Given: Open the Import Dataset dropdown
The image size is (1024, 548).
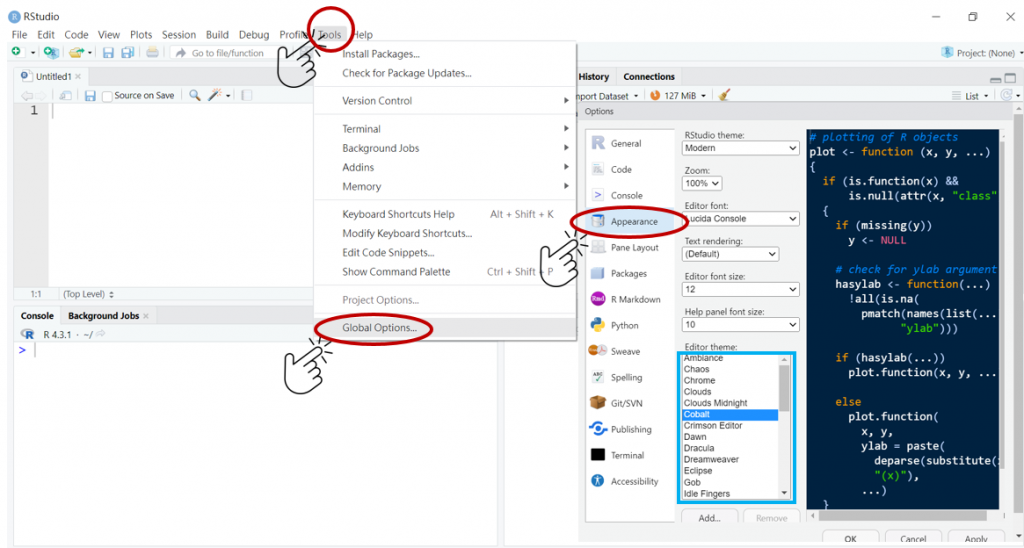Looking at the screenshot, I should coord(607,96).
